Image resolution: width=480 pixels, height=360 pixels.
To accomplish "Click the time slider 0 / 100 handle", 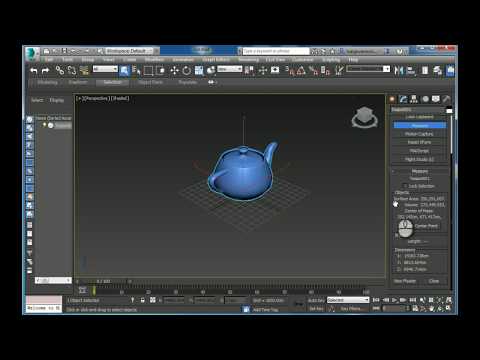I will tap(104, 281).
